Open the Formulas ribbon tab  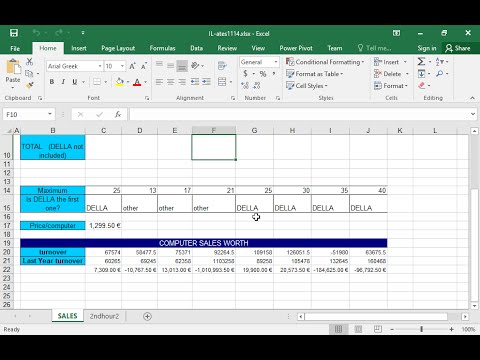coord(162,48)
